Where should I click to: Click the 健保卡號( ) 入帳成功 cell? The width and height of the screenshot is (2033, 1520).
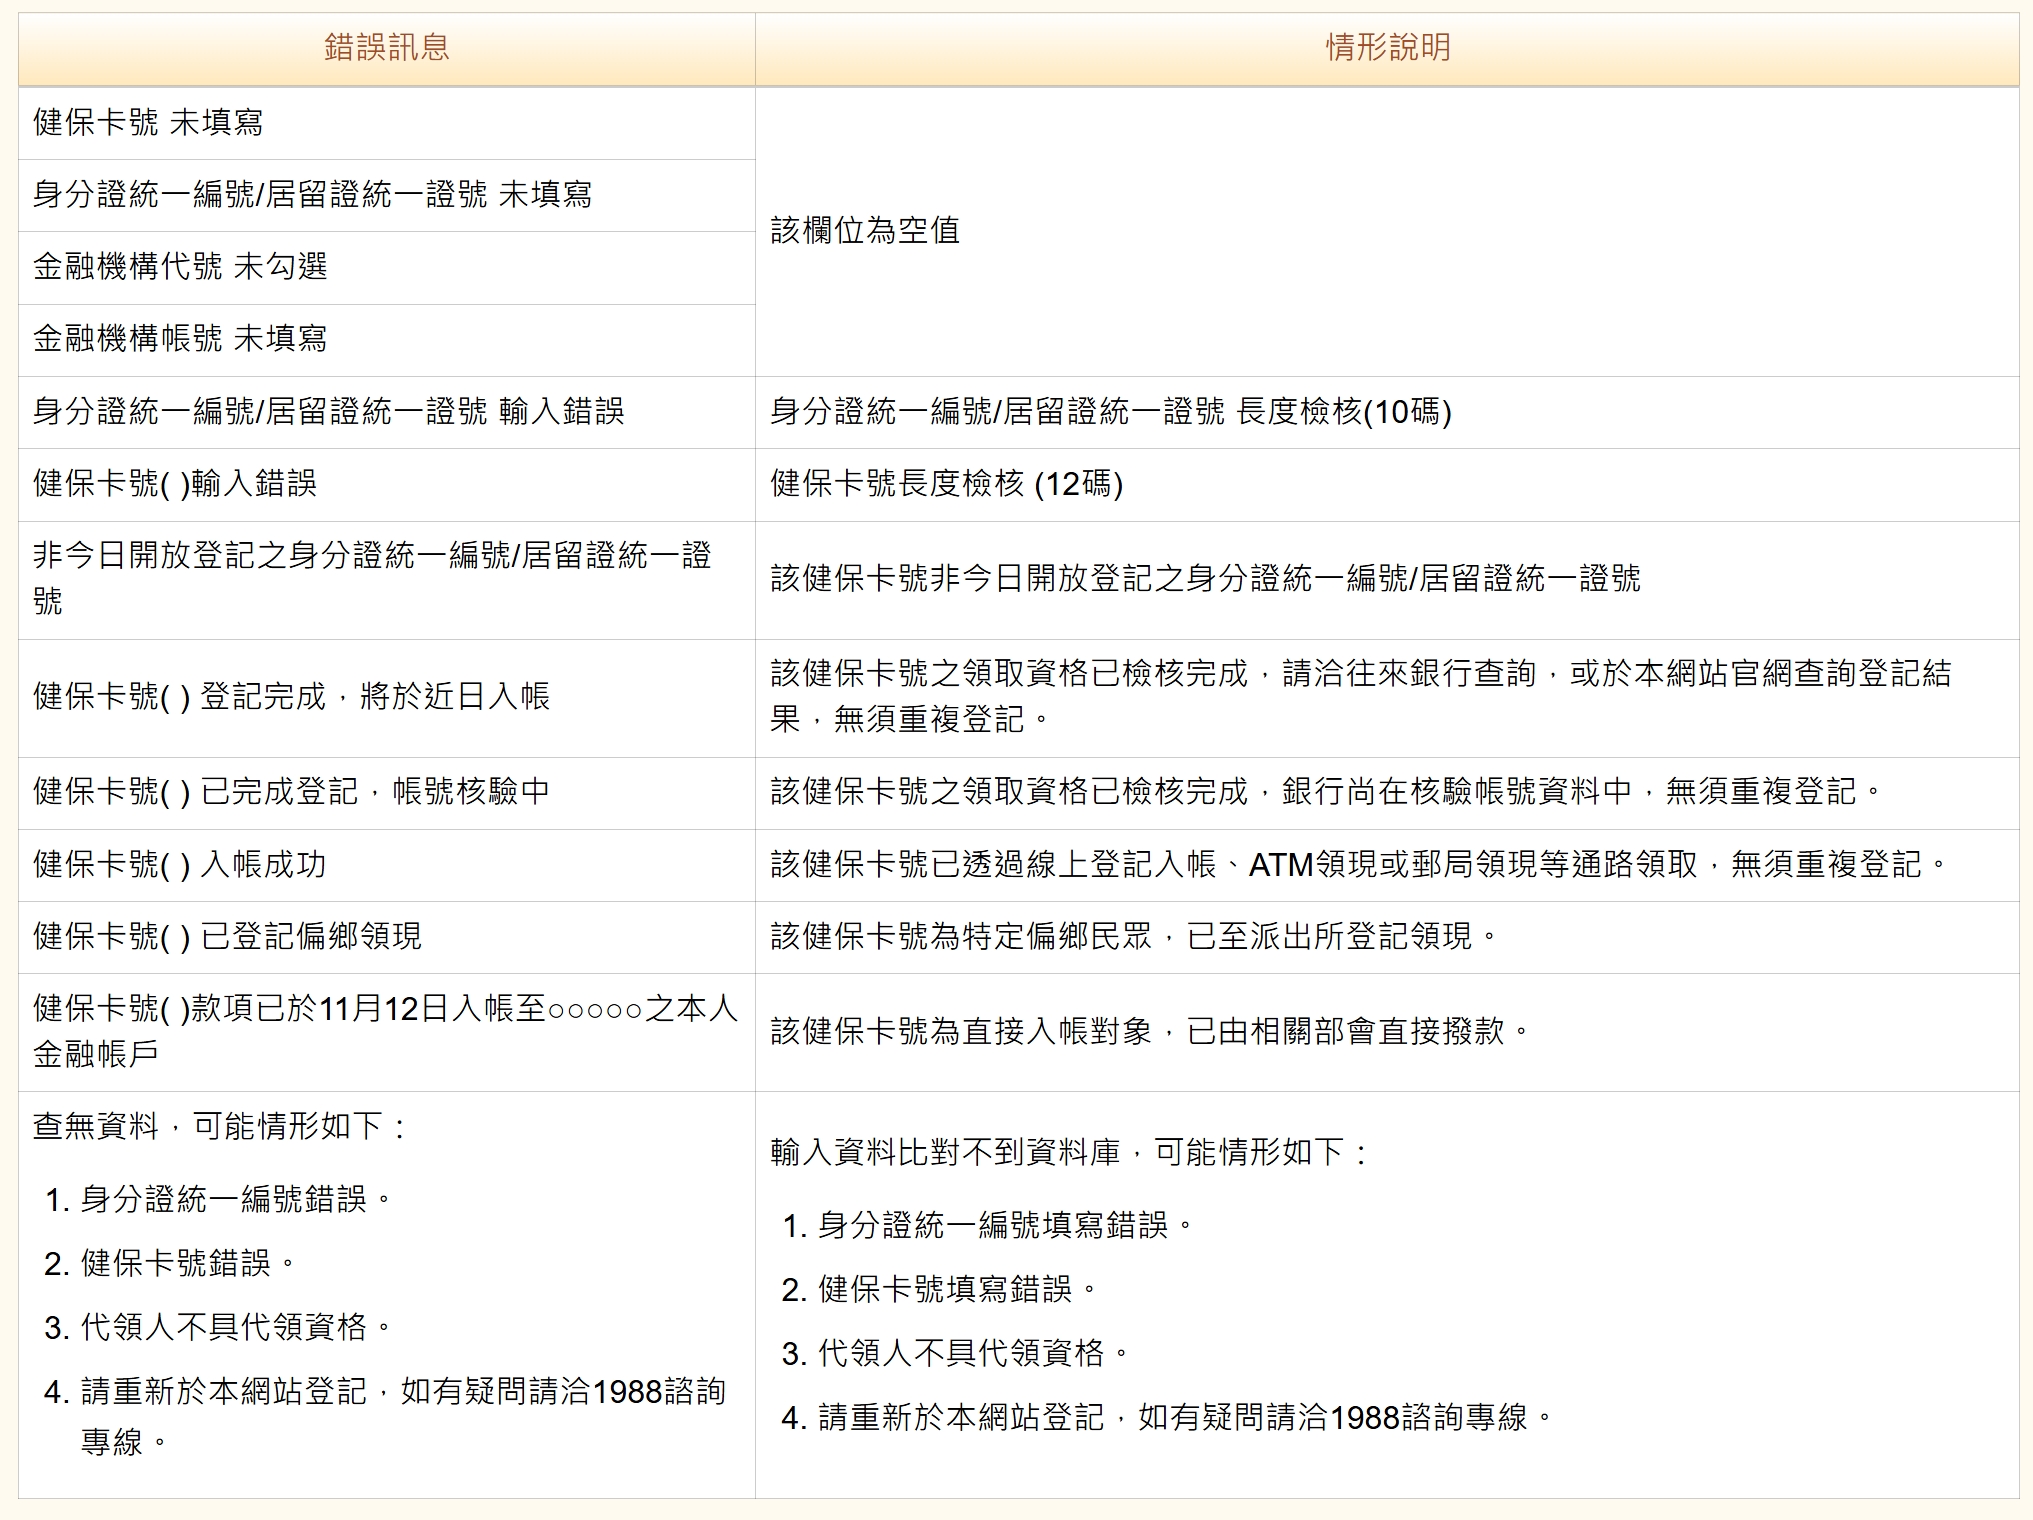click(180, 864)
